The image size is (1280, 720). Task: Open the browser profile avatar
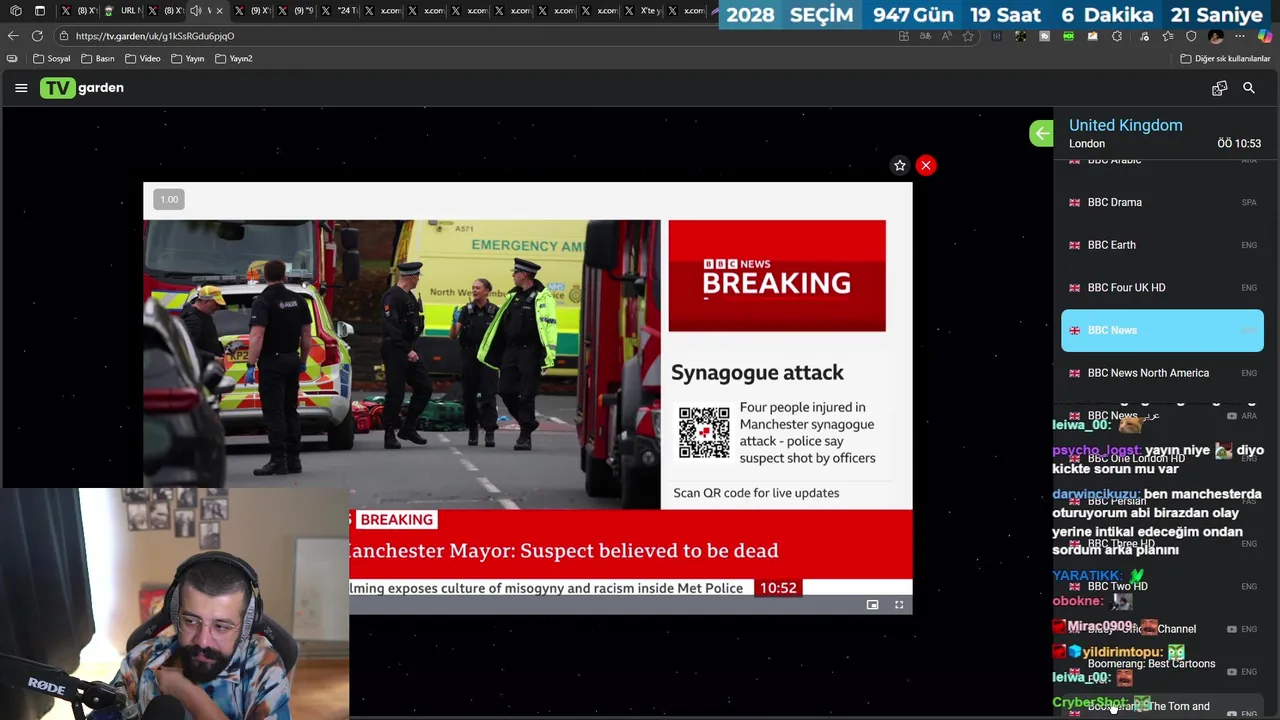(1216, 36)
